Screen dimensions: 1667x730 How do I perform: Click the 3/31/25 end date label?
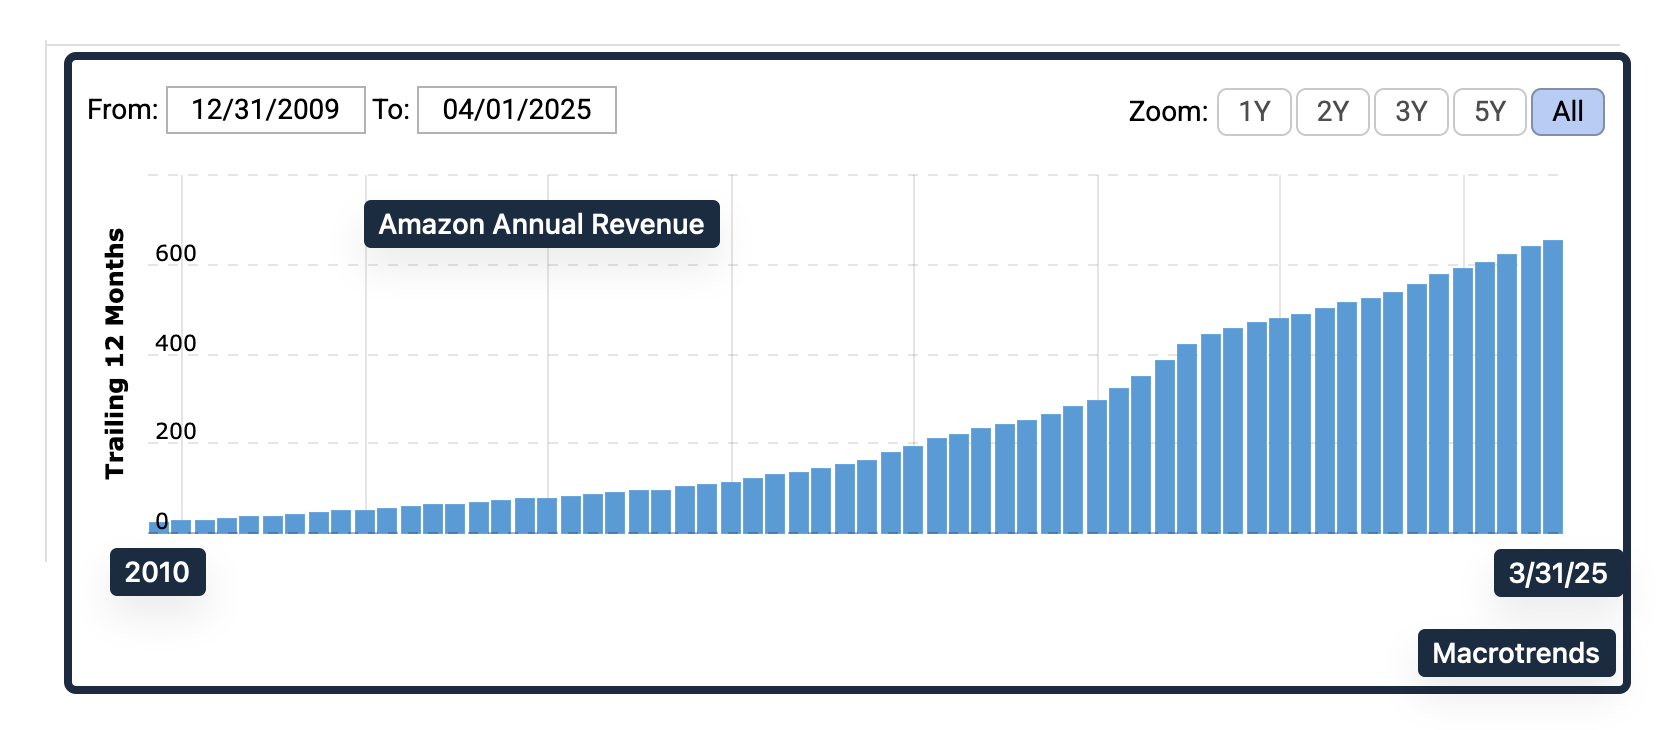(x=1558, y=573)
